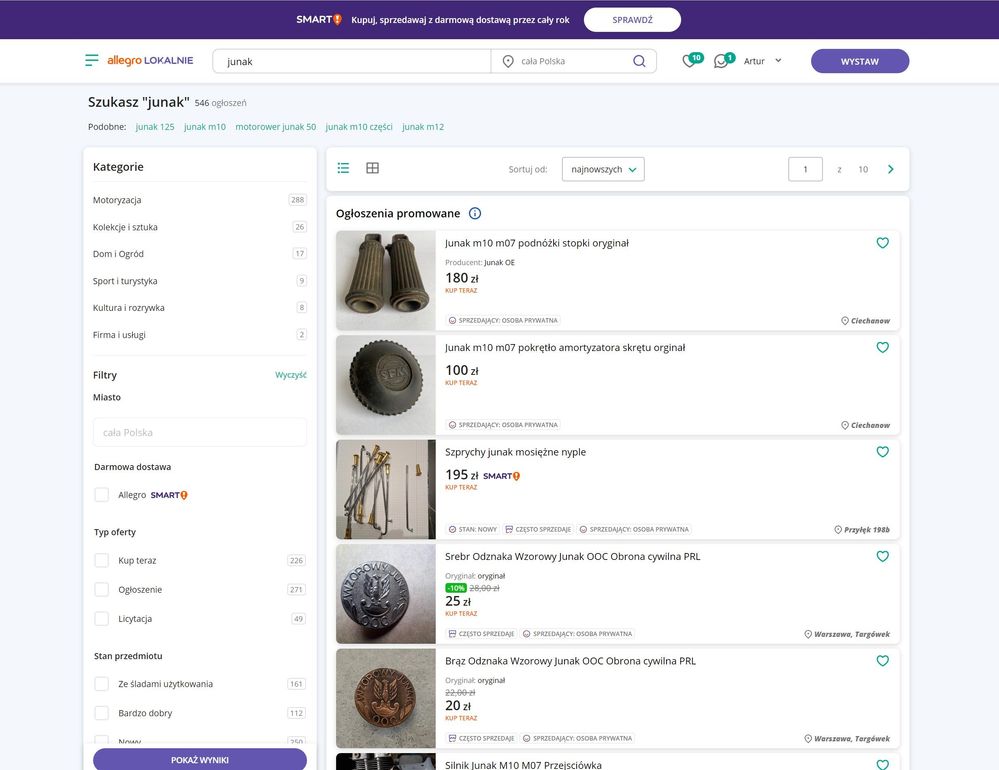This screenshot has height=770, width=999.
Task: Open the sort dropdown najnowszych
Action: coord(603,169)
